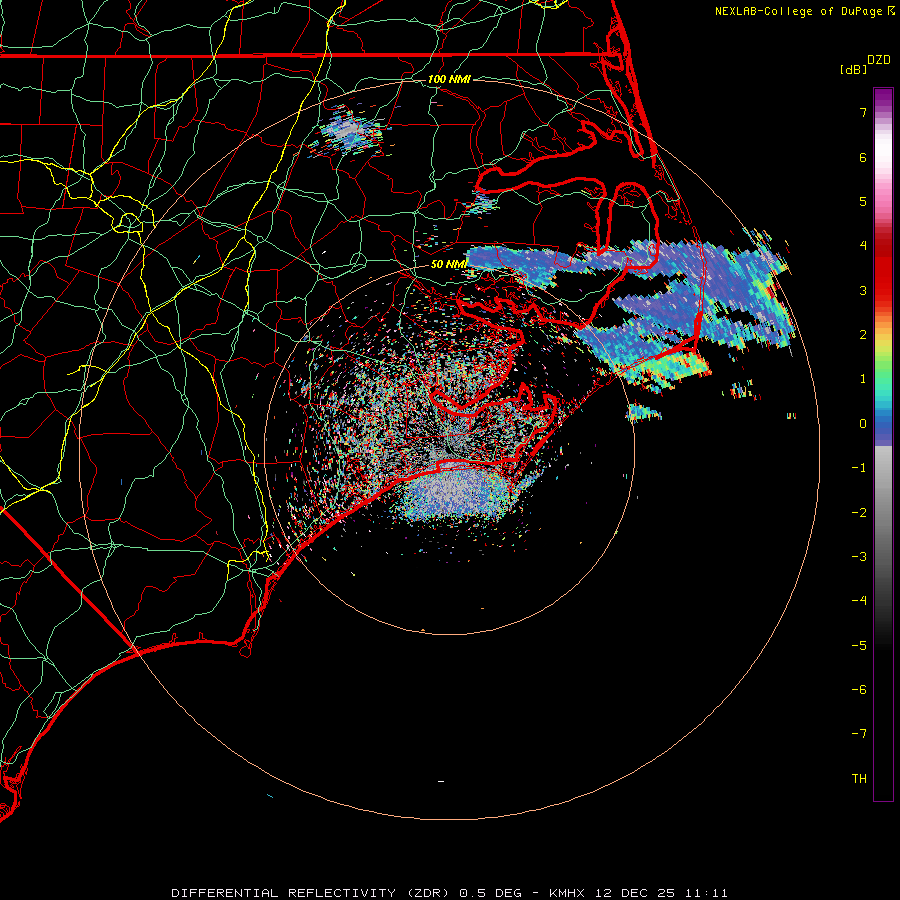900x900 pixels.
Task: Click the -6 value on color scale
Action: (x=859, y=690)
